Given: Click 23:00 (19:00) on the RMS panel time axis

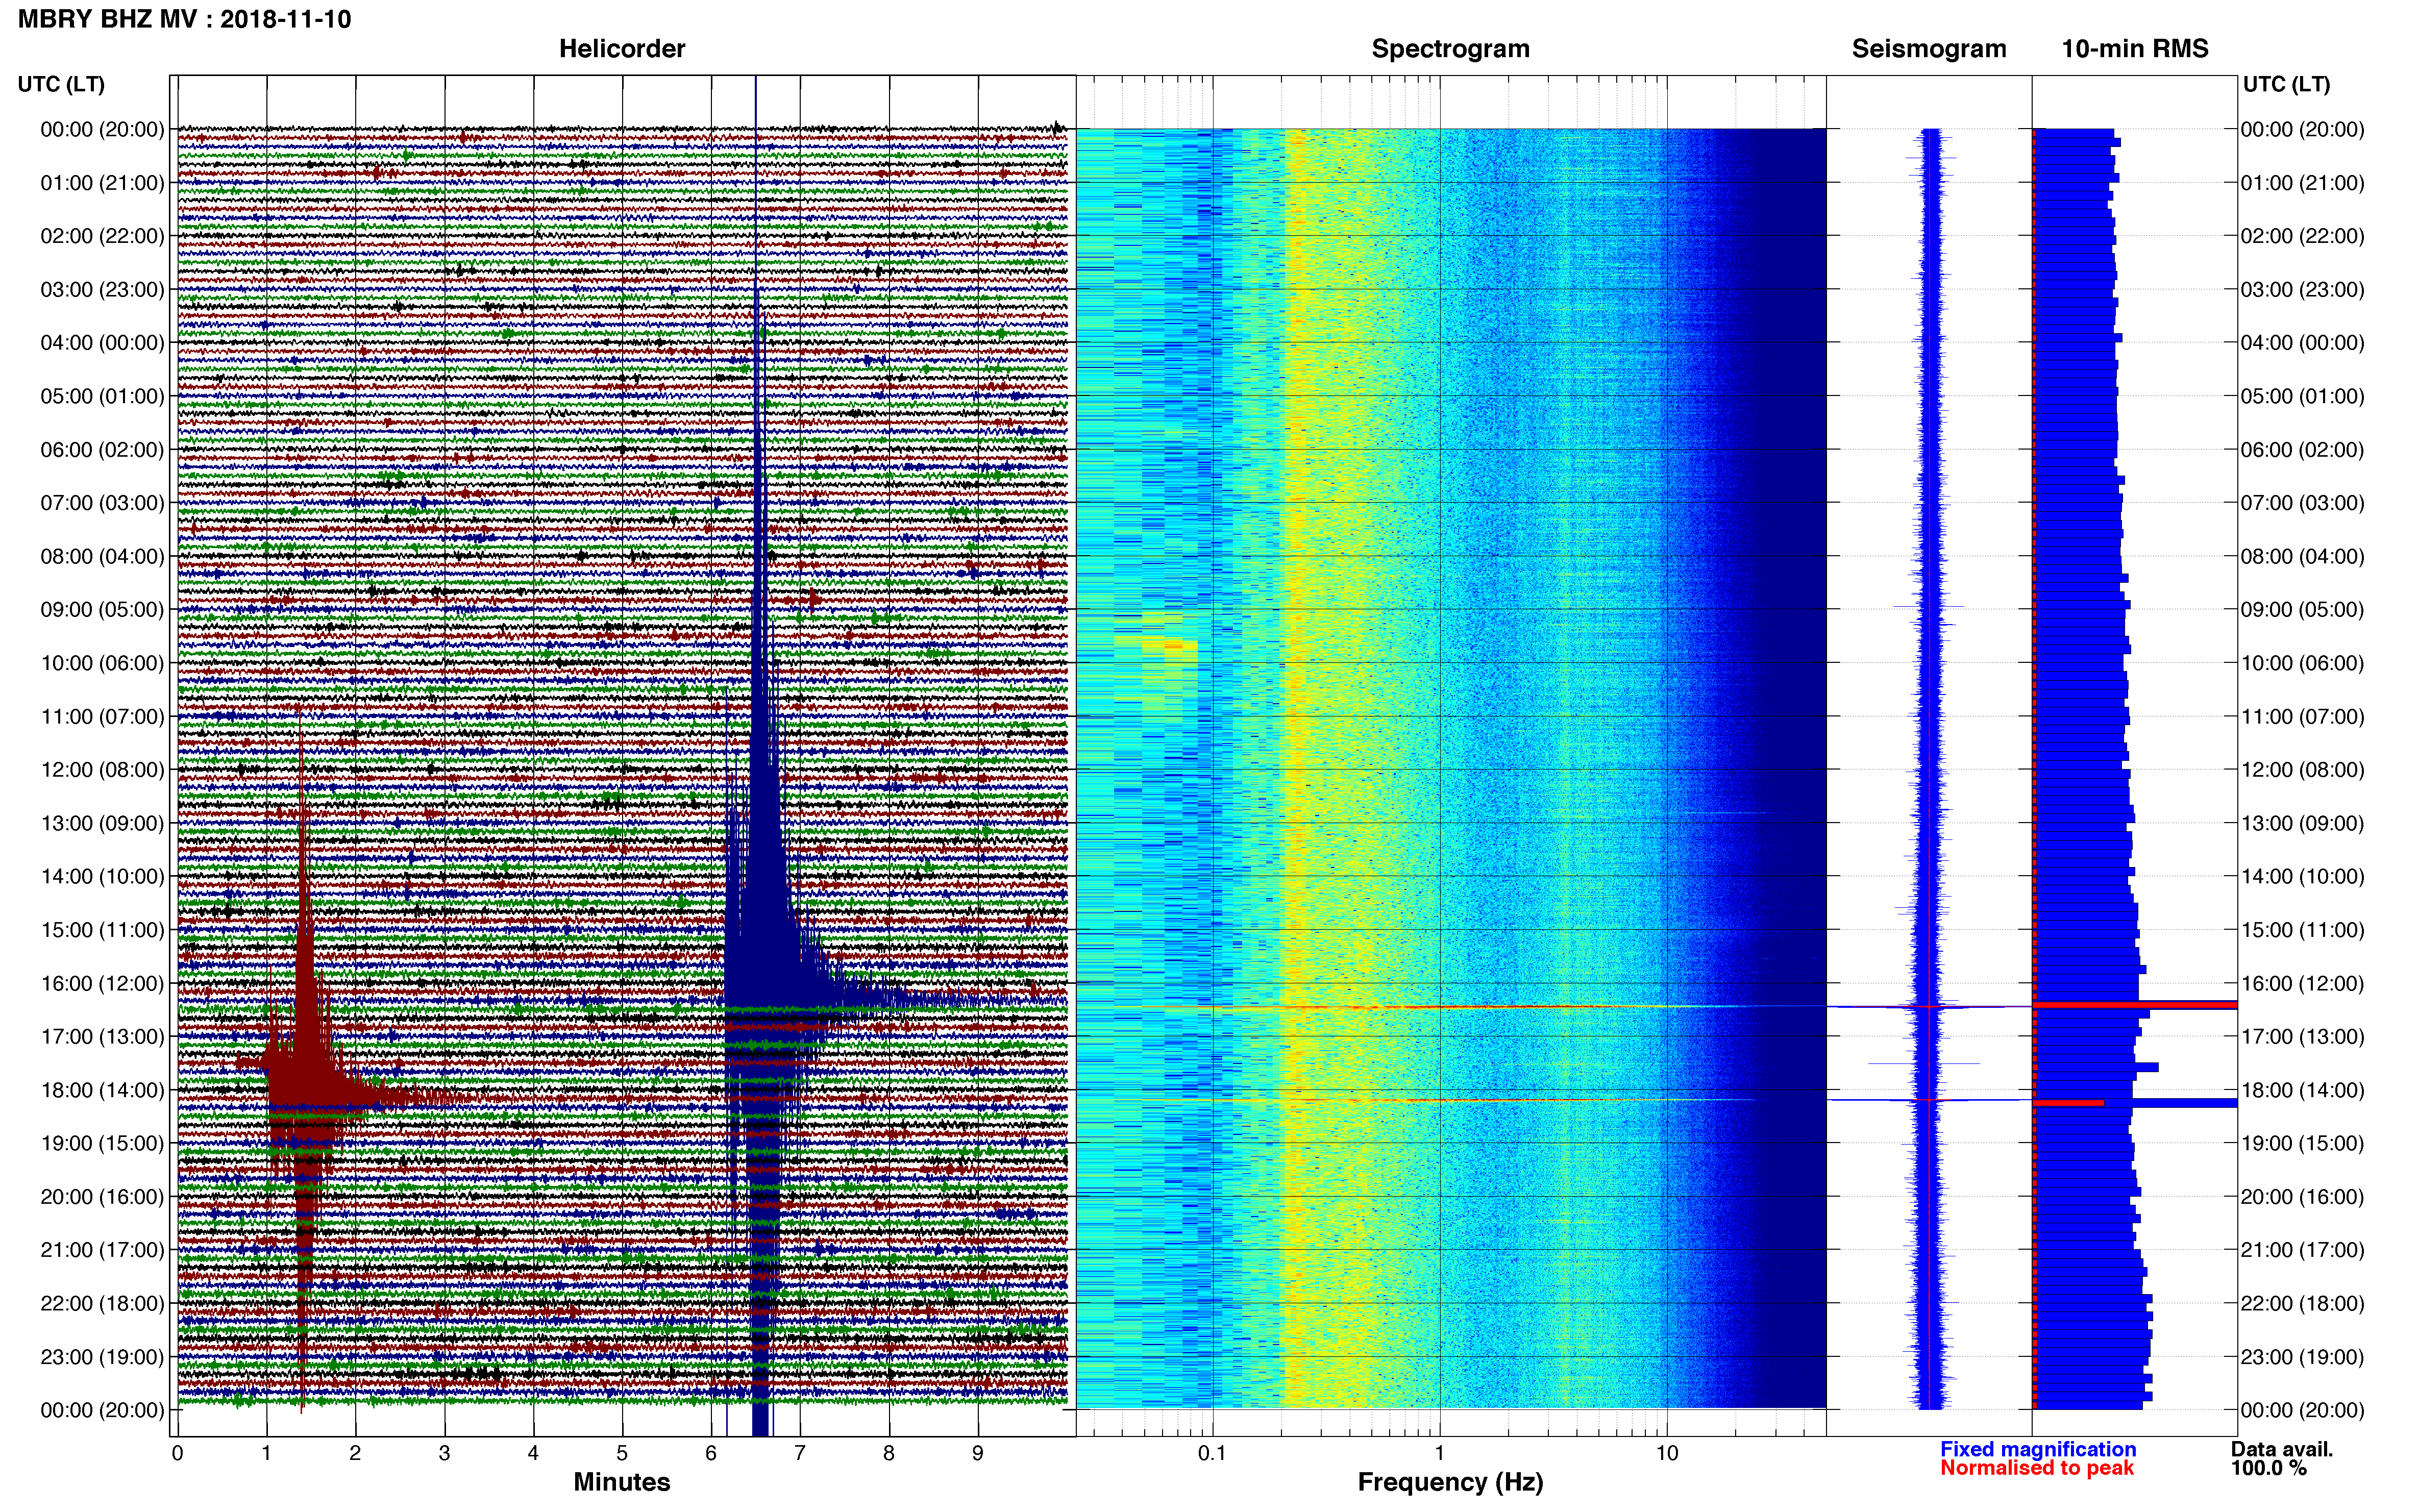Looking at the screenshot, I should point(2302,1357).
